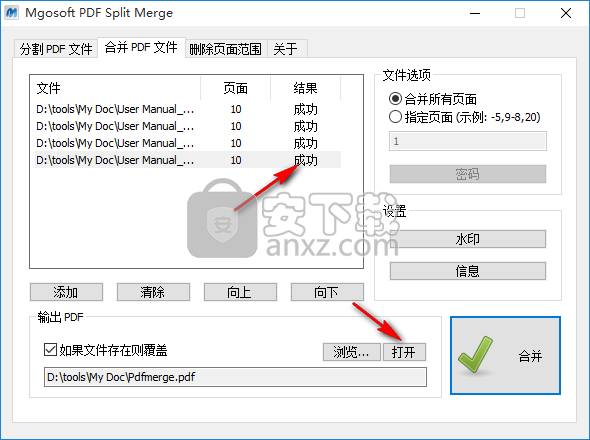Screen dimensions: 590x440
Task: Select the third User Manual file row
Action: point(188,143)
